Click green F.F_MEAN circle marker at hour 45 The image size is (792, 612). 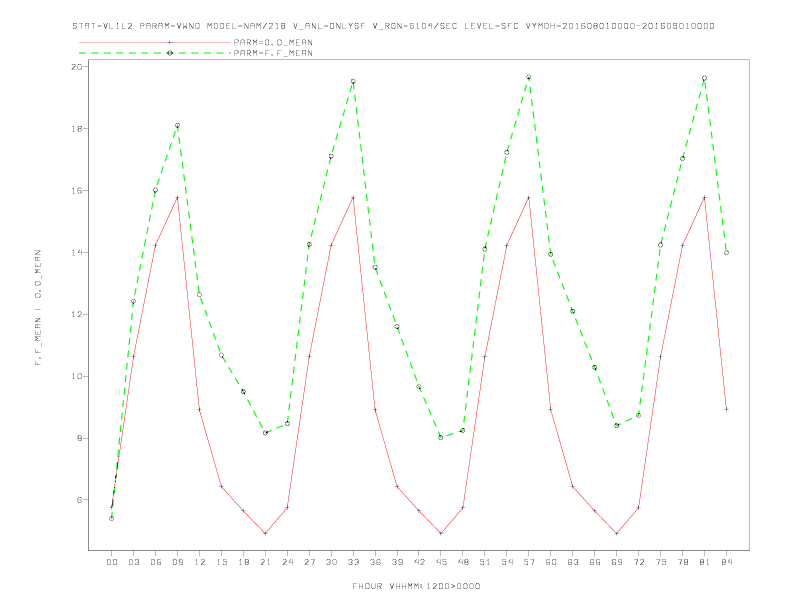[x=441, y=437]
